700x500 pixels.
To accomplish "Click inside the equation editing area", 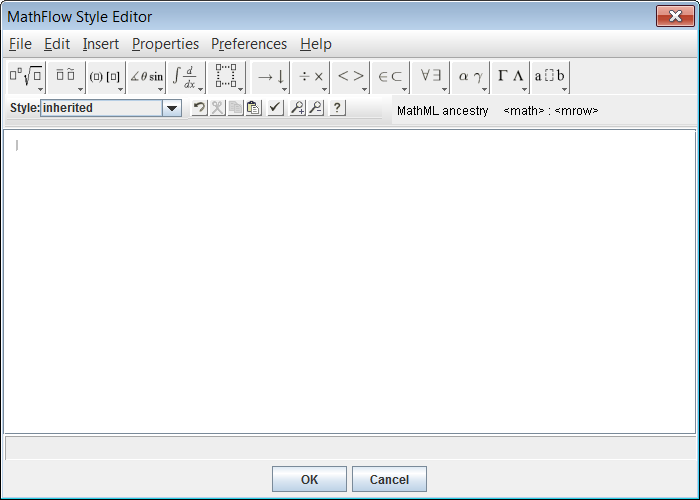I will point(350,280).
